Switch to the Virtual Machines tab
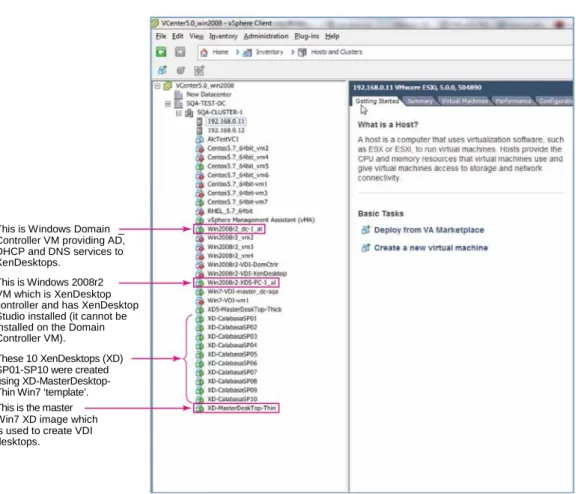Viewport: 581px width, 494px height. (x=464, y=101)
